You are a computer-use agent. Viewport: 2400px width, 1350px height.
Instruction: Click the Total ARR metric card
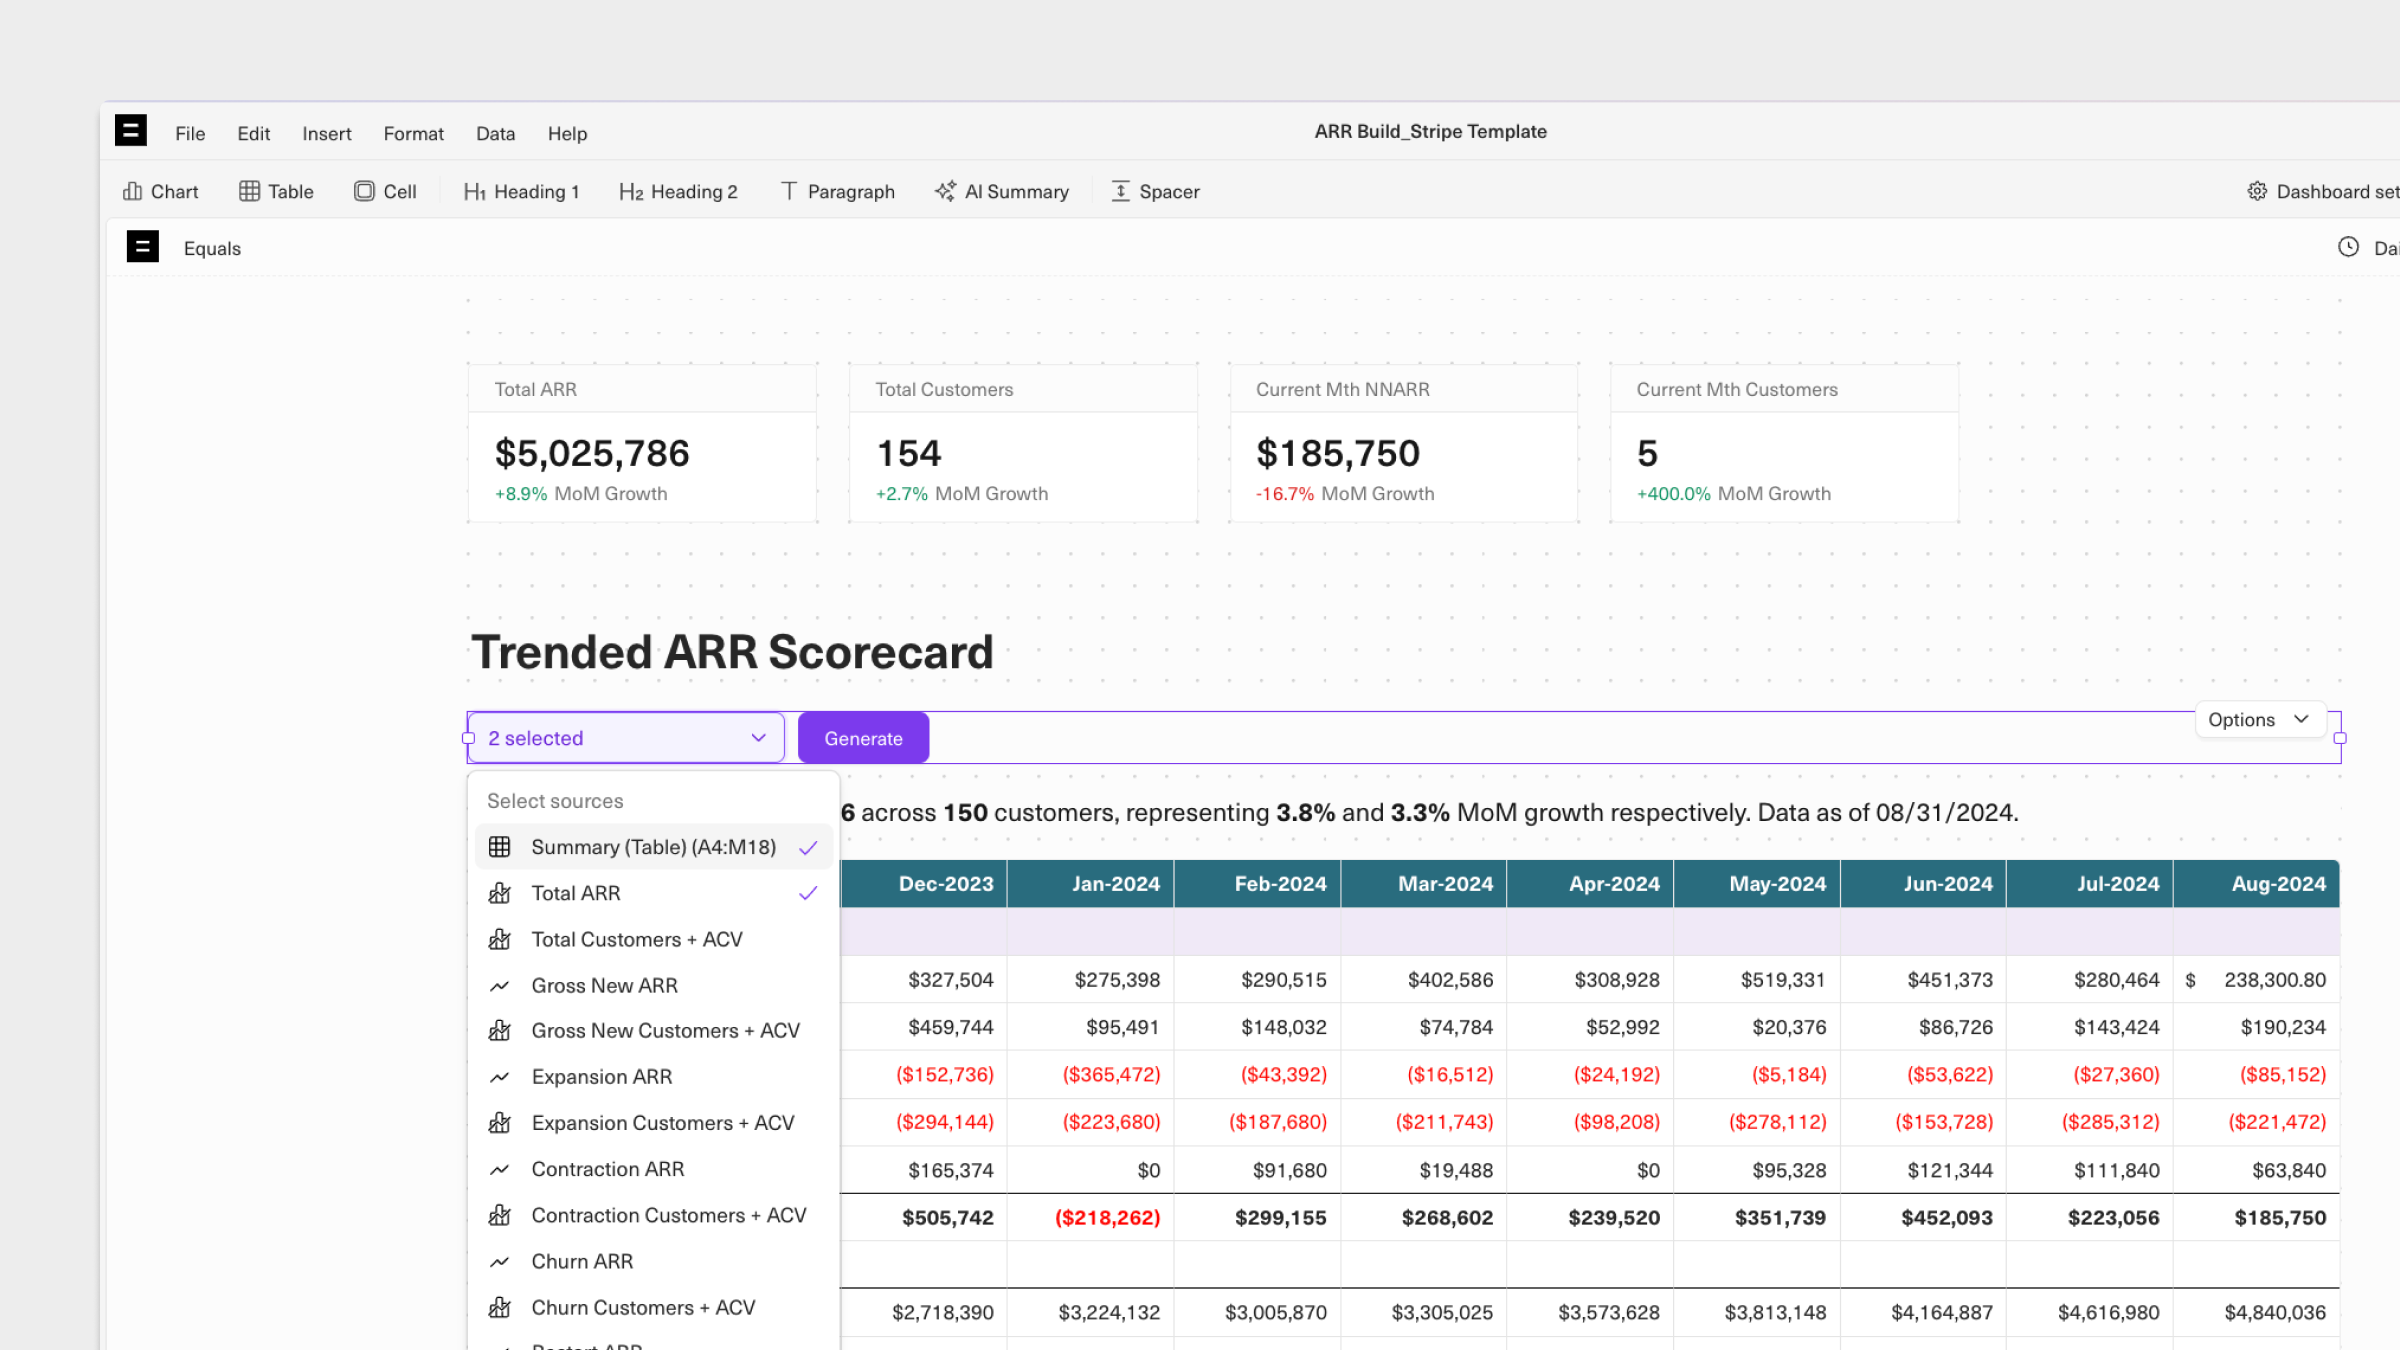pos(642,443)
